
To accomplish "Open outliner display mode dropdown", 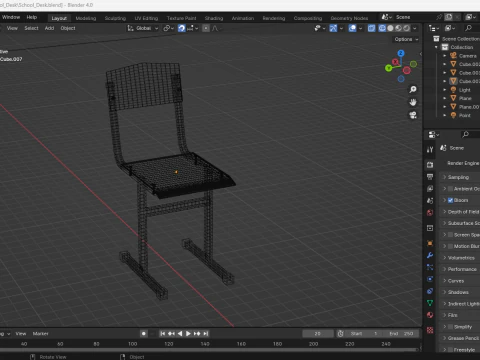I will tap(434, 28).
